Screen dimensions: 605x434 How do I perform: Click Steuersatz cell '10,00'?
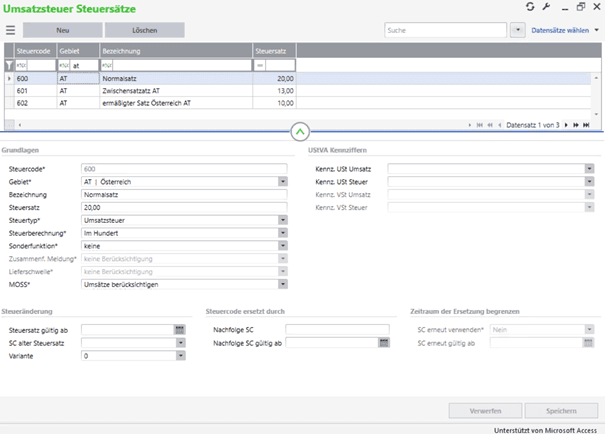pyautogui.click(x=274, y=103)
